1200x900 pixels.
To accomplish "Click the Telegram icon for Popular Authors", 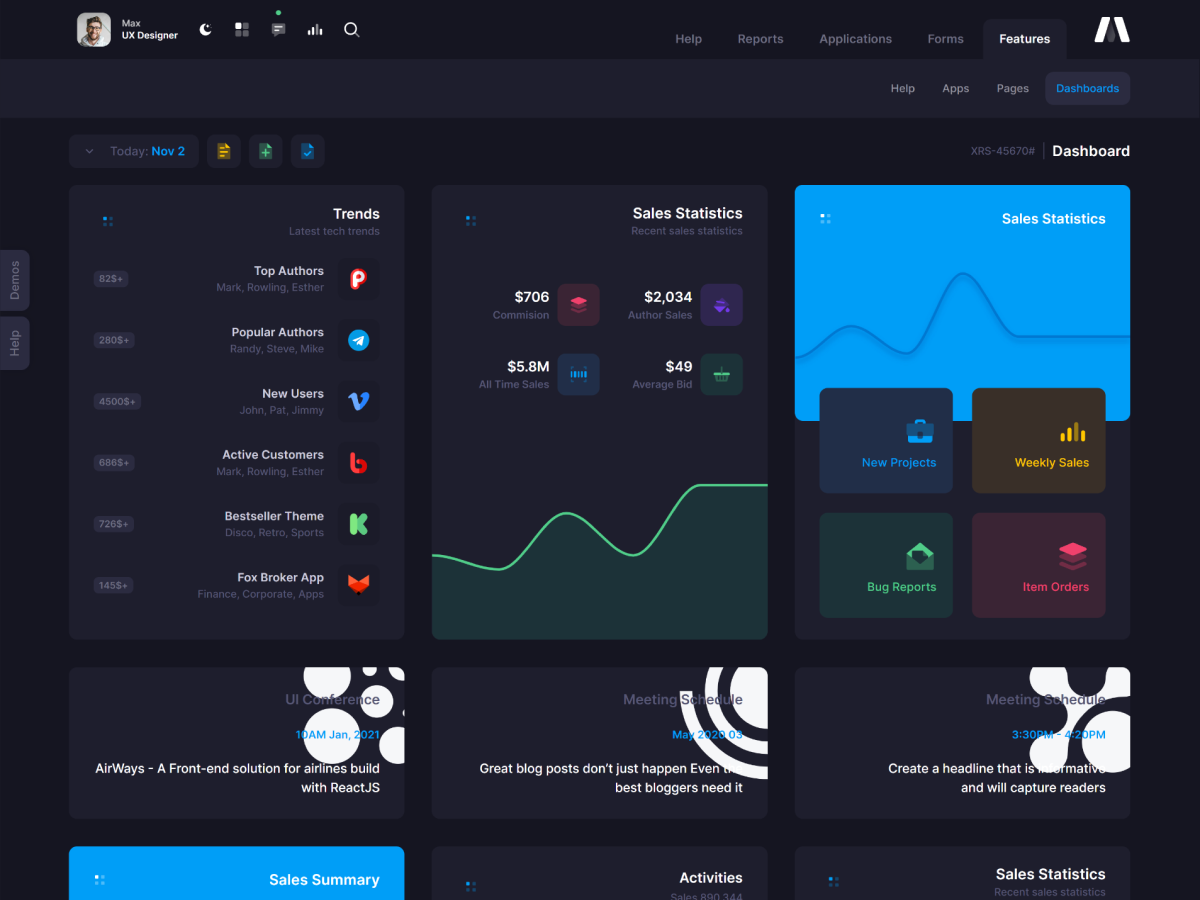I will click(x=358, y=341).
